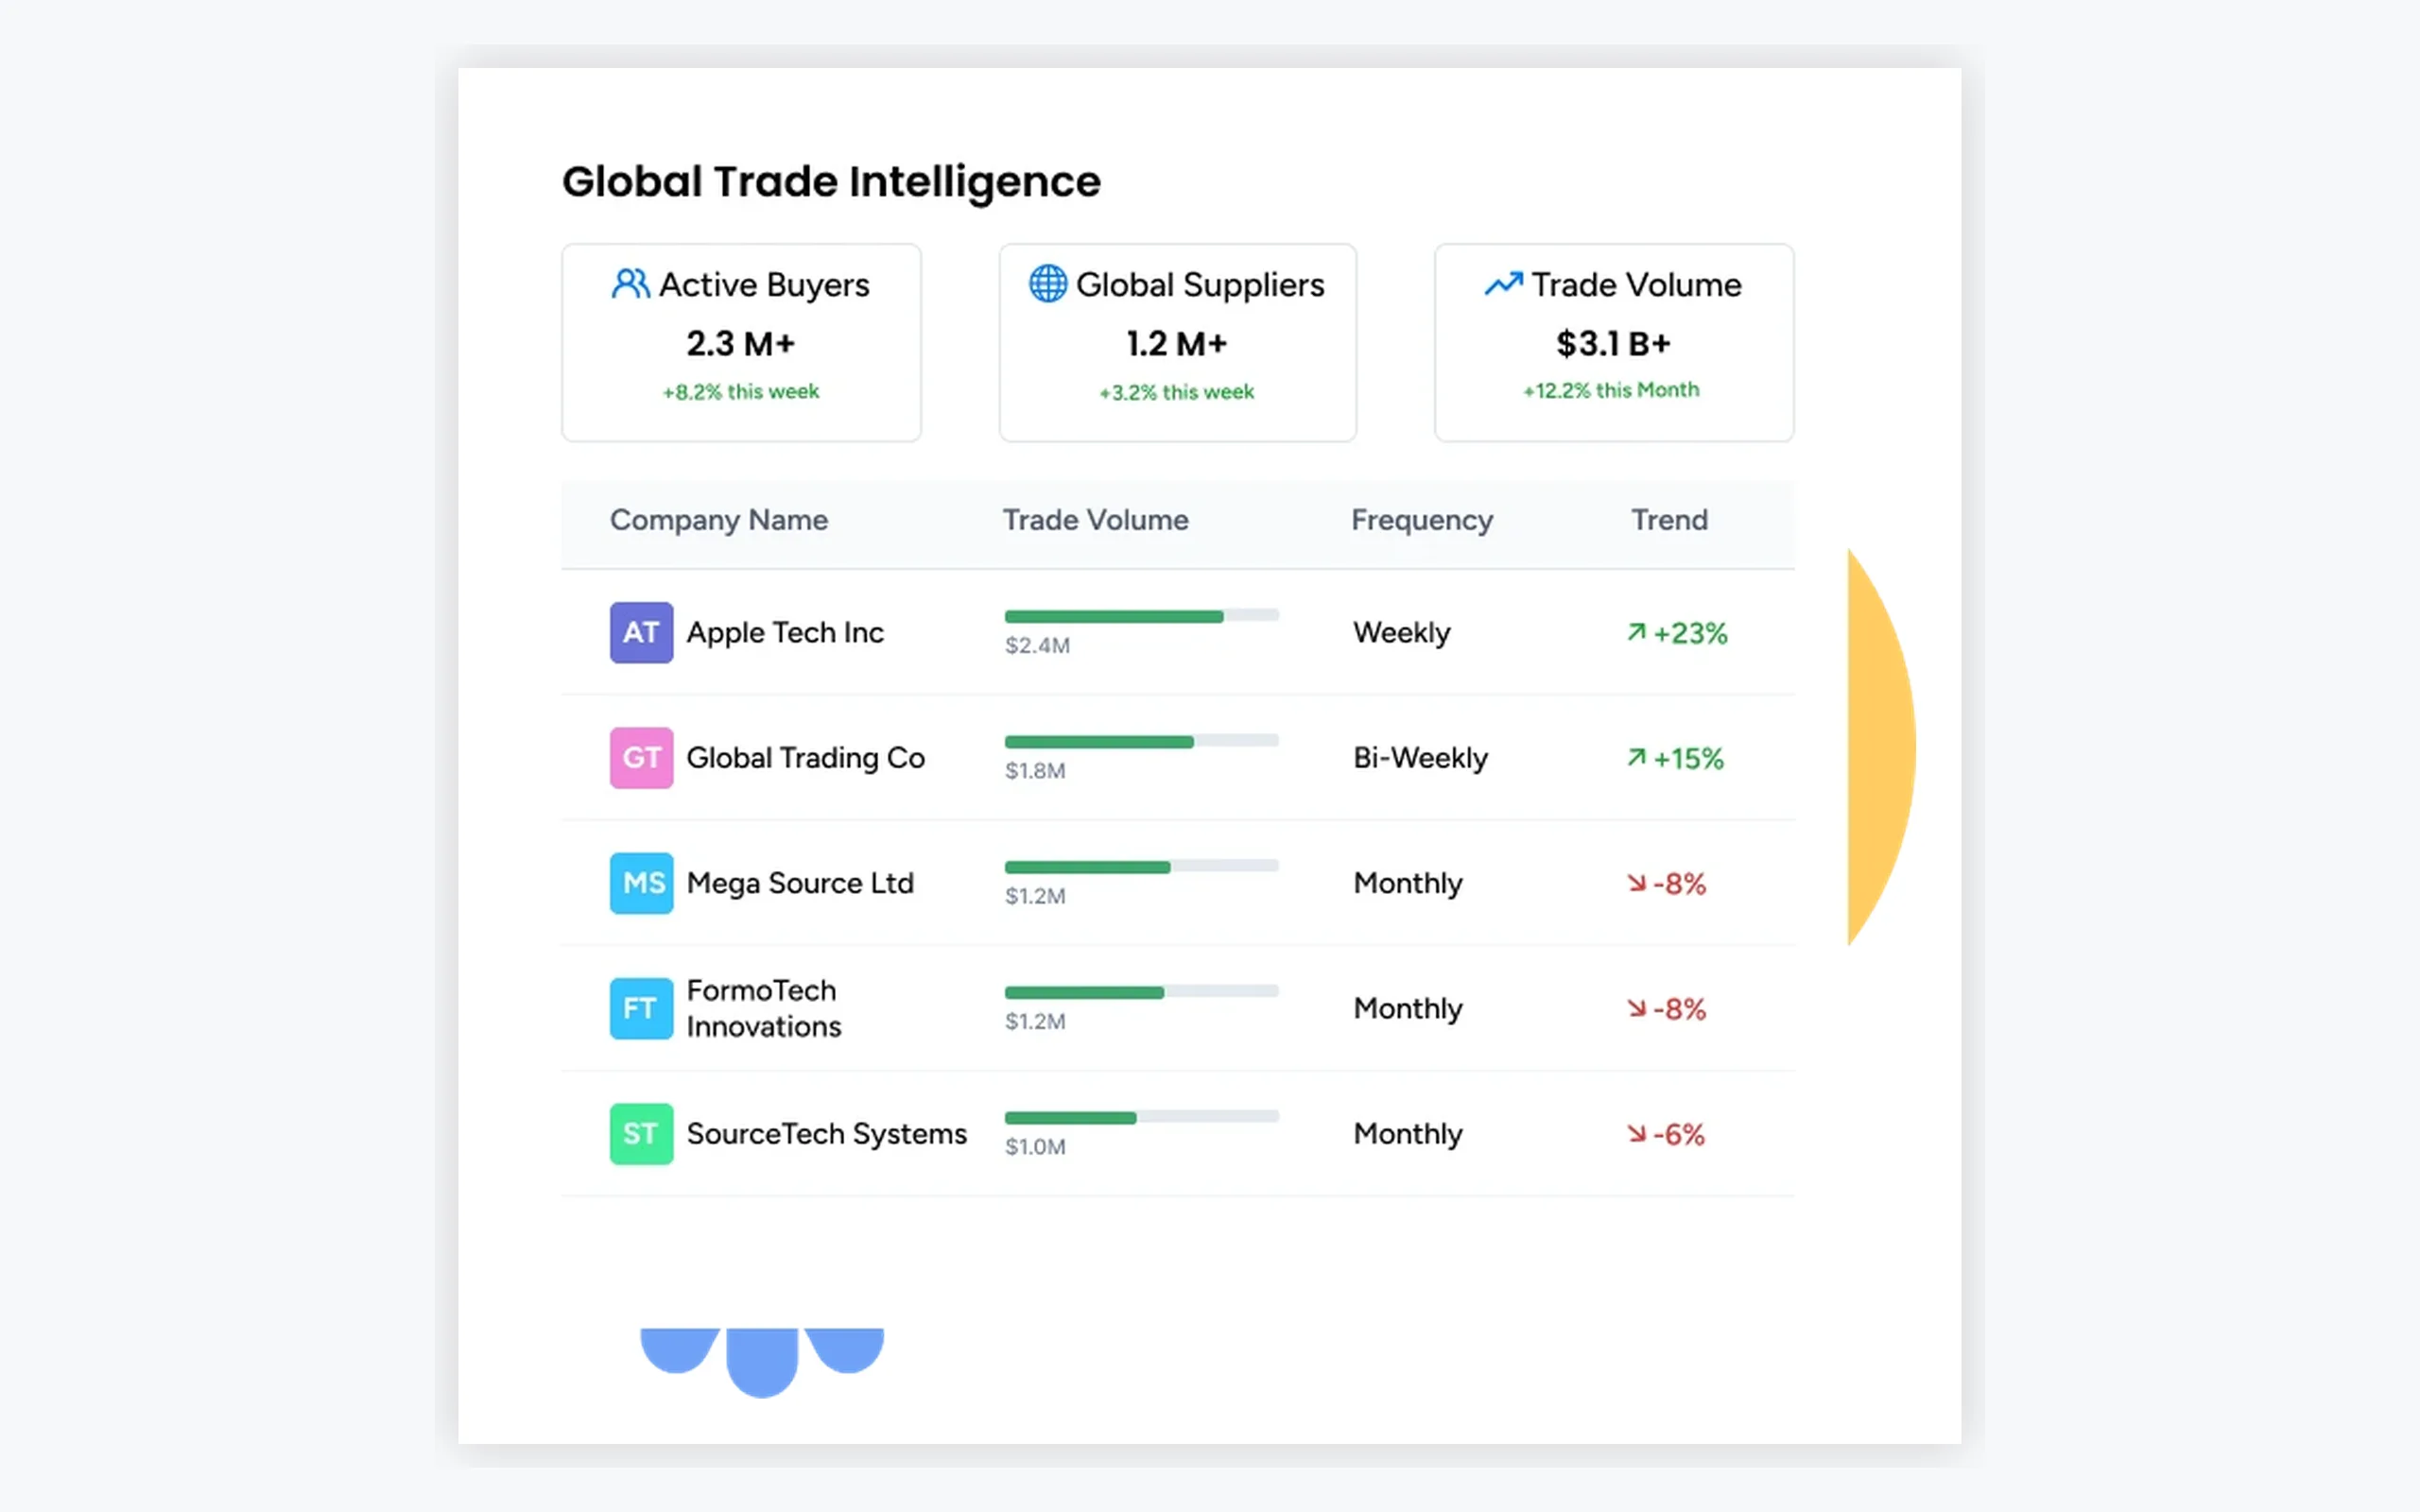Select the GT avatar for Global Trading Co
2420x1512 pixels.
[641, 757]
